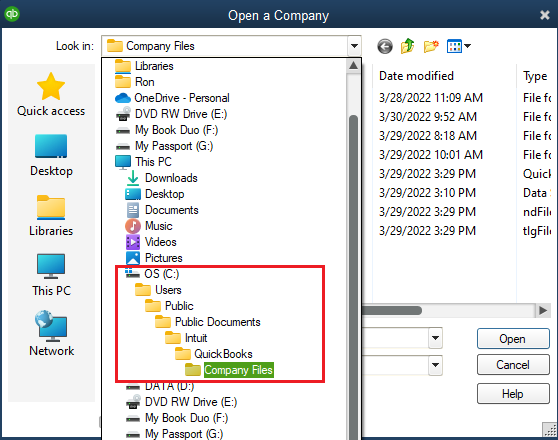The width and height of the screenshot is (558, 440).
Task: Select Network in the places sidebar
Action: 51,334
